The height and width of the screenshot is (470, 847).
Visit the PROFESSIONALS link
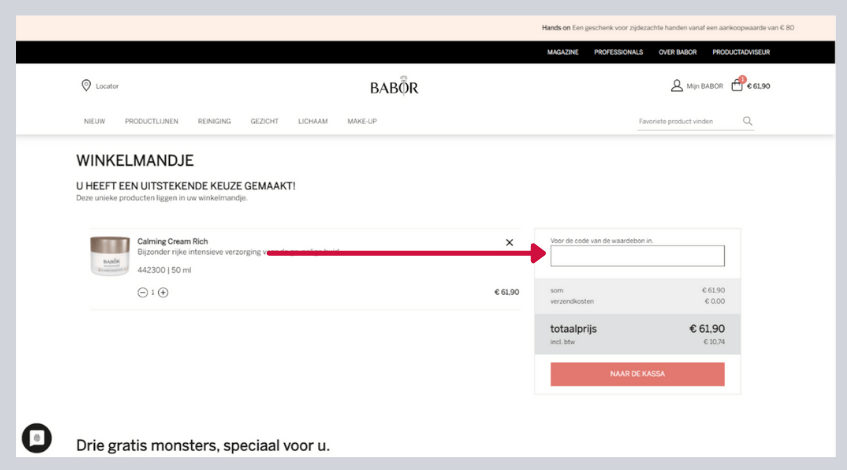[x=619, y=52]
